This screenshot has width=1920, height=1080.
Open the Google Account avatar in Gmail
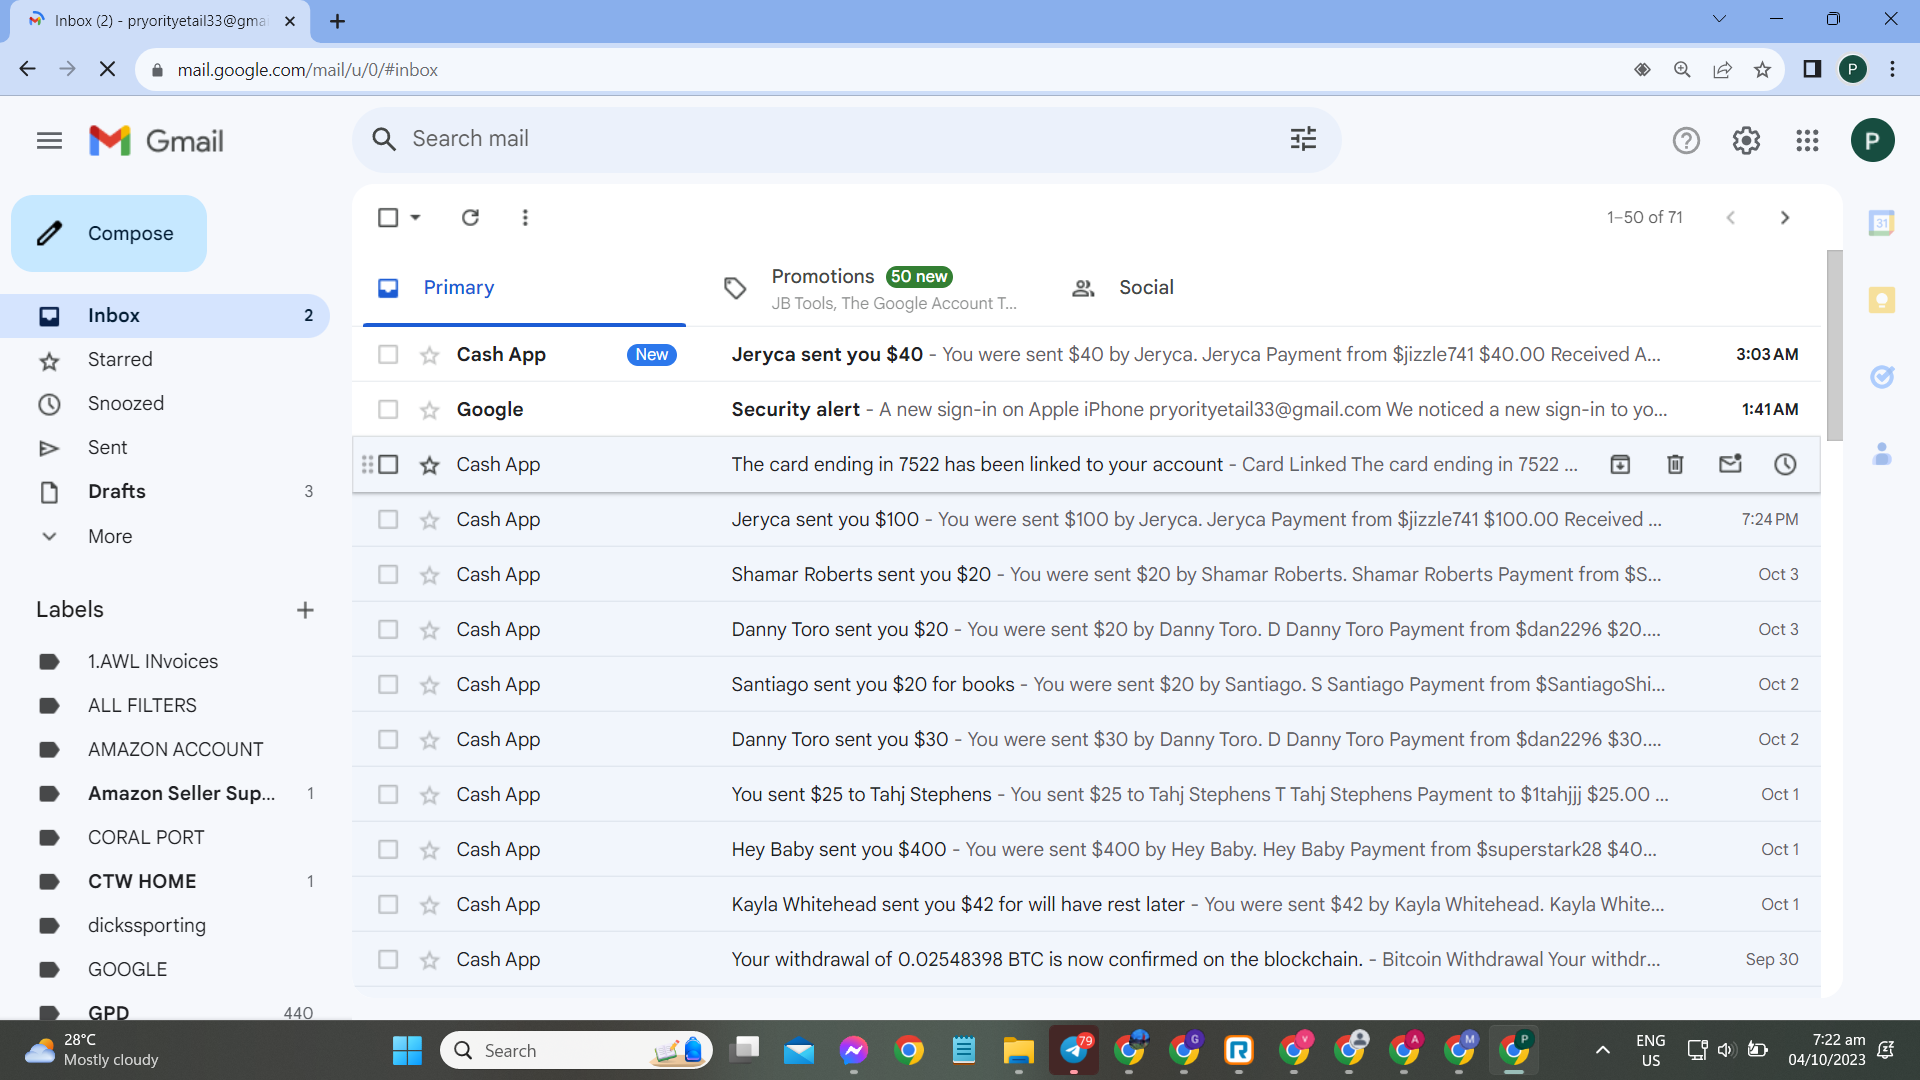click(x=1872, y=141)
